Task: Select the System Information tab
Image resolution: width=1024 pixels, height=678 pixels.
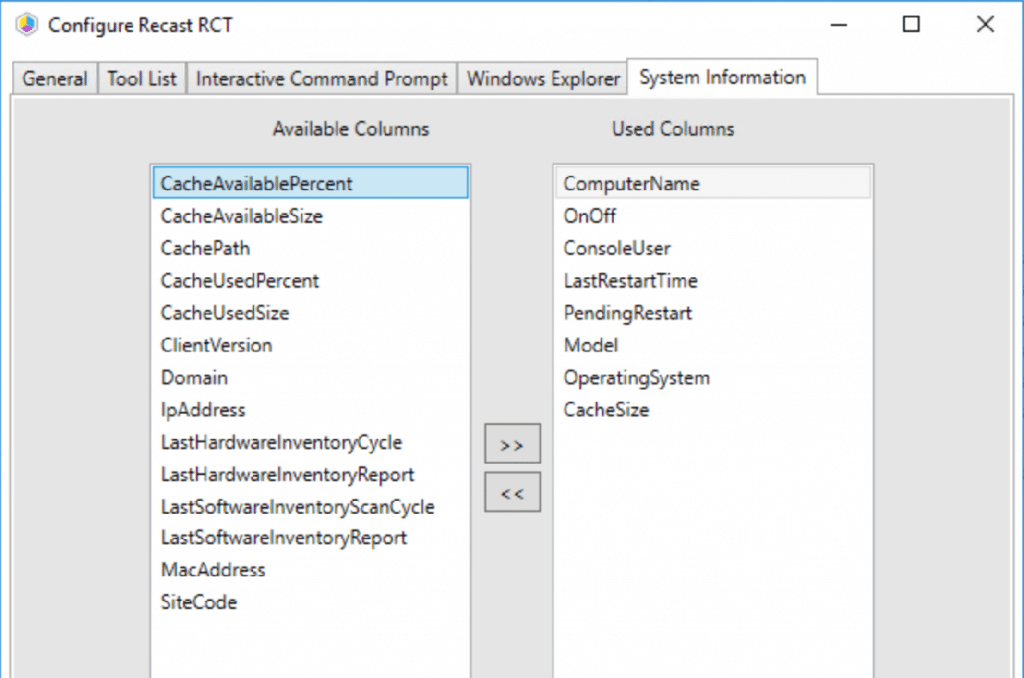Action: (722, 76)
